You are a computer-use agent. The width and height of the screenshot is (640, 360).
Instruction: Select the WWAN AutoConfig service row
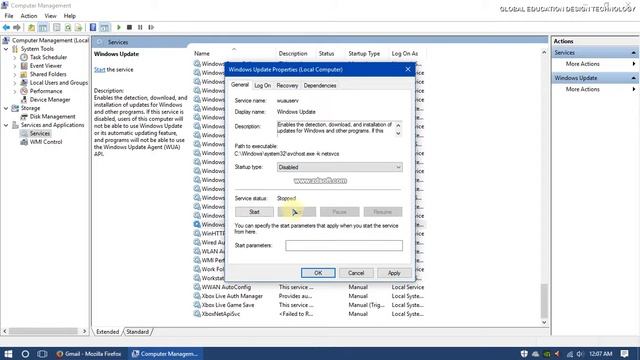309,287
